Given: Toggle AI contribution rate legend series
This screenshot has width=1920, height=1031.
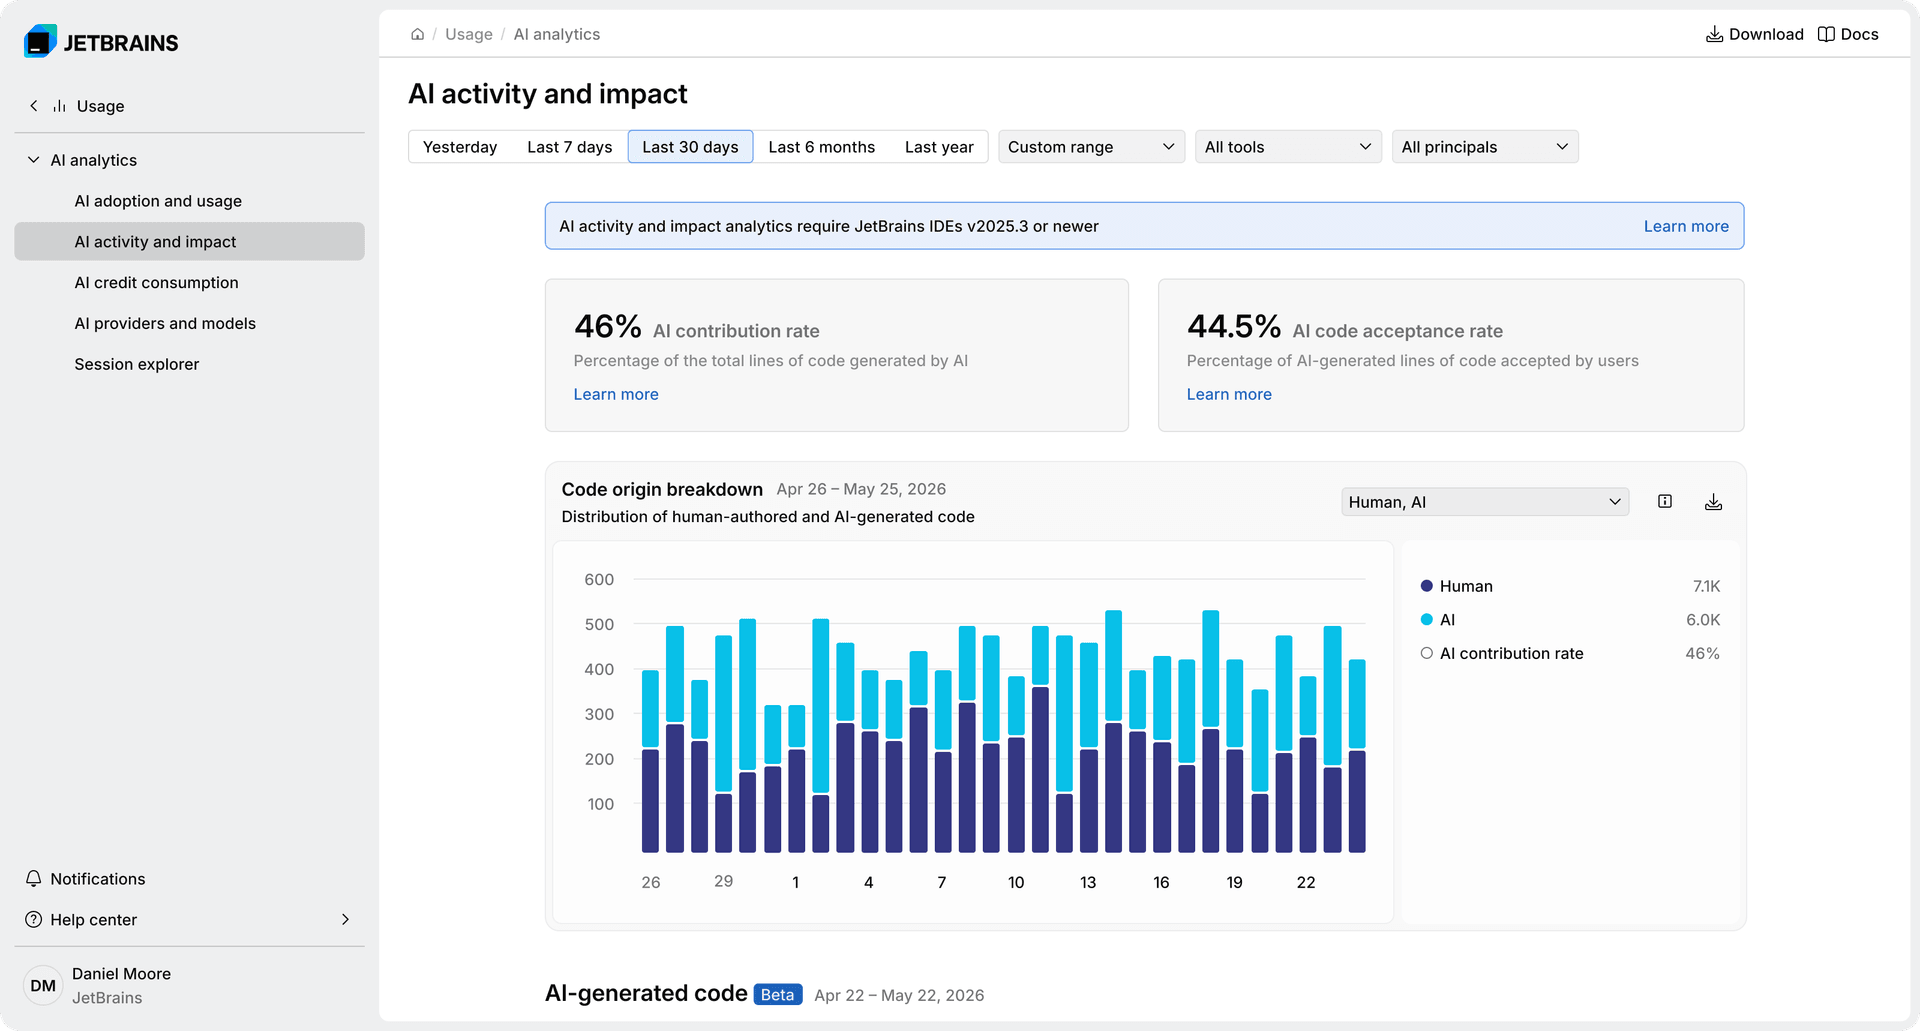Looking at the screenshot, I should click(1502, 653).
